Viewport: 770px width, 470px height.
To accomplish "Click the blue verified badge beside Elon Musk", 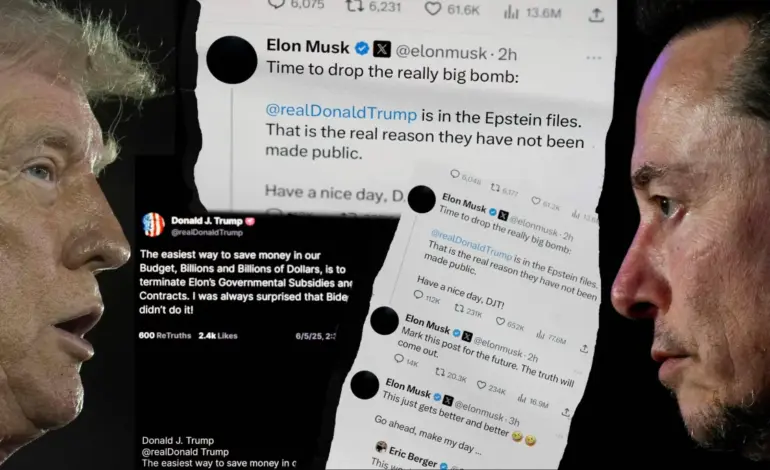I will [362, 48].
